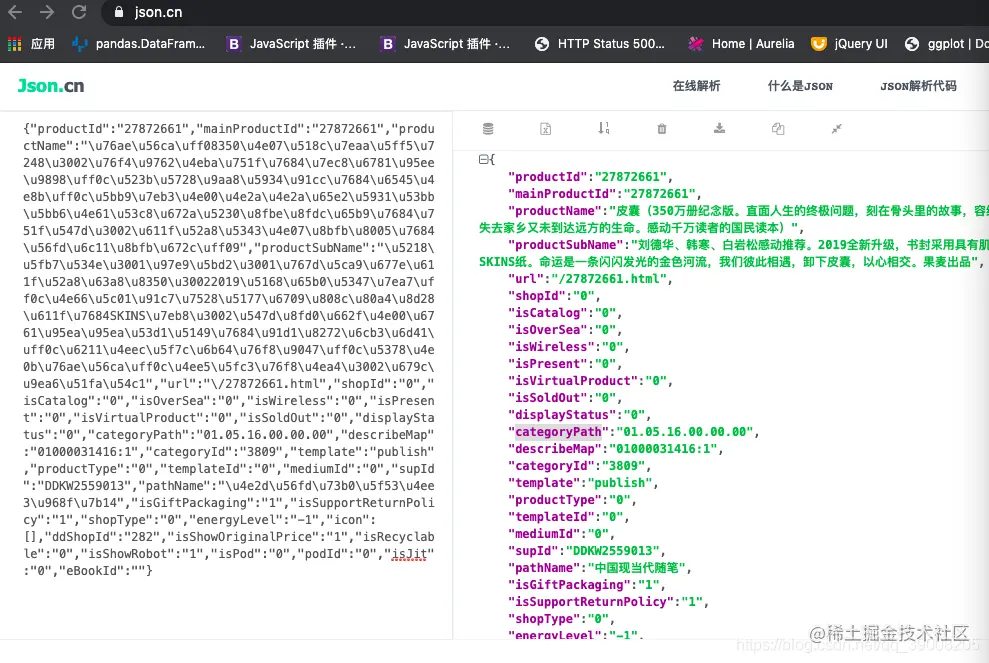Click the "isGiftPackaging" key in parsed output
Image resolution: width=989 pixels, height=663 pixels.
coord(569,585)
